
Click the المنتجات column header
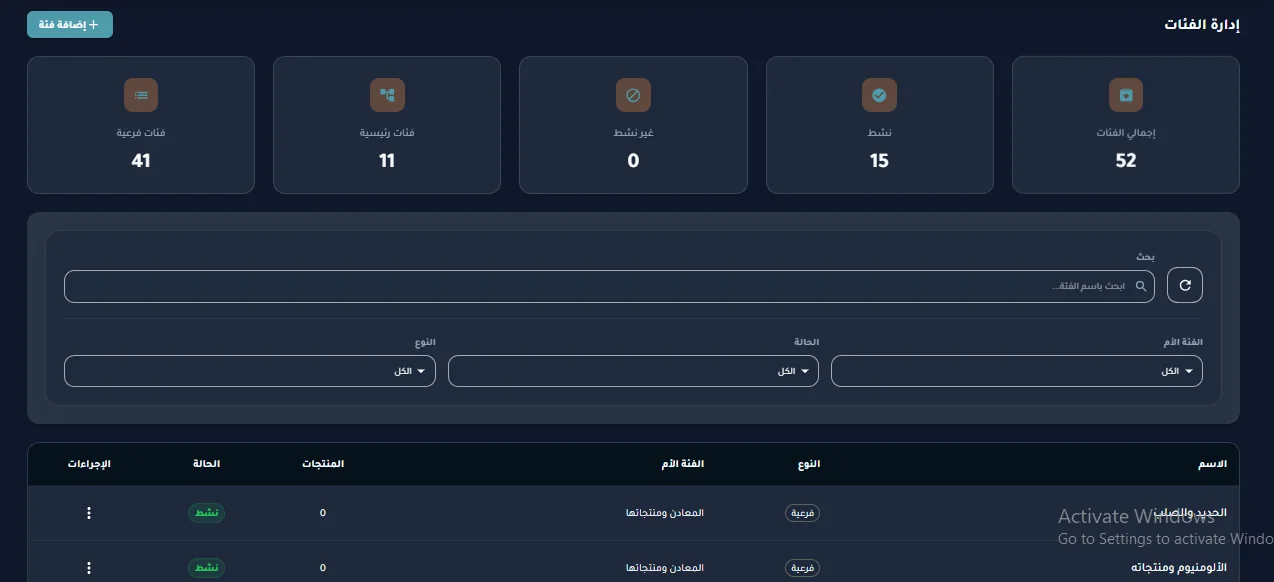coord(323,464)
